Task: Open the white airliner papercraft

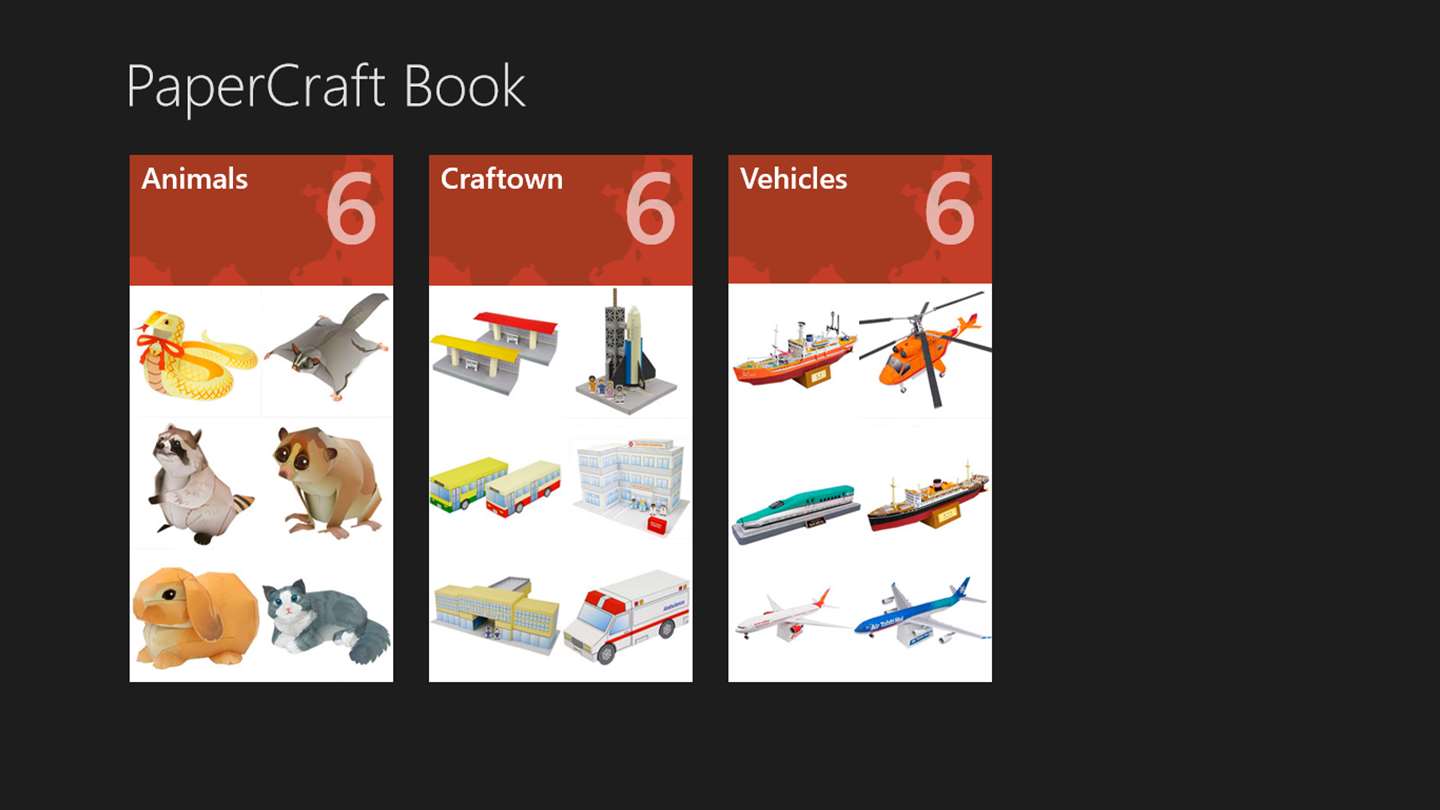Action: [x=794, y=616]
